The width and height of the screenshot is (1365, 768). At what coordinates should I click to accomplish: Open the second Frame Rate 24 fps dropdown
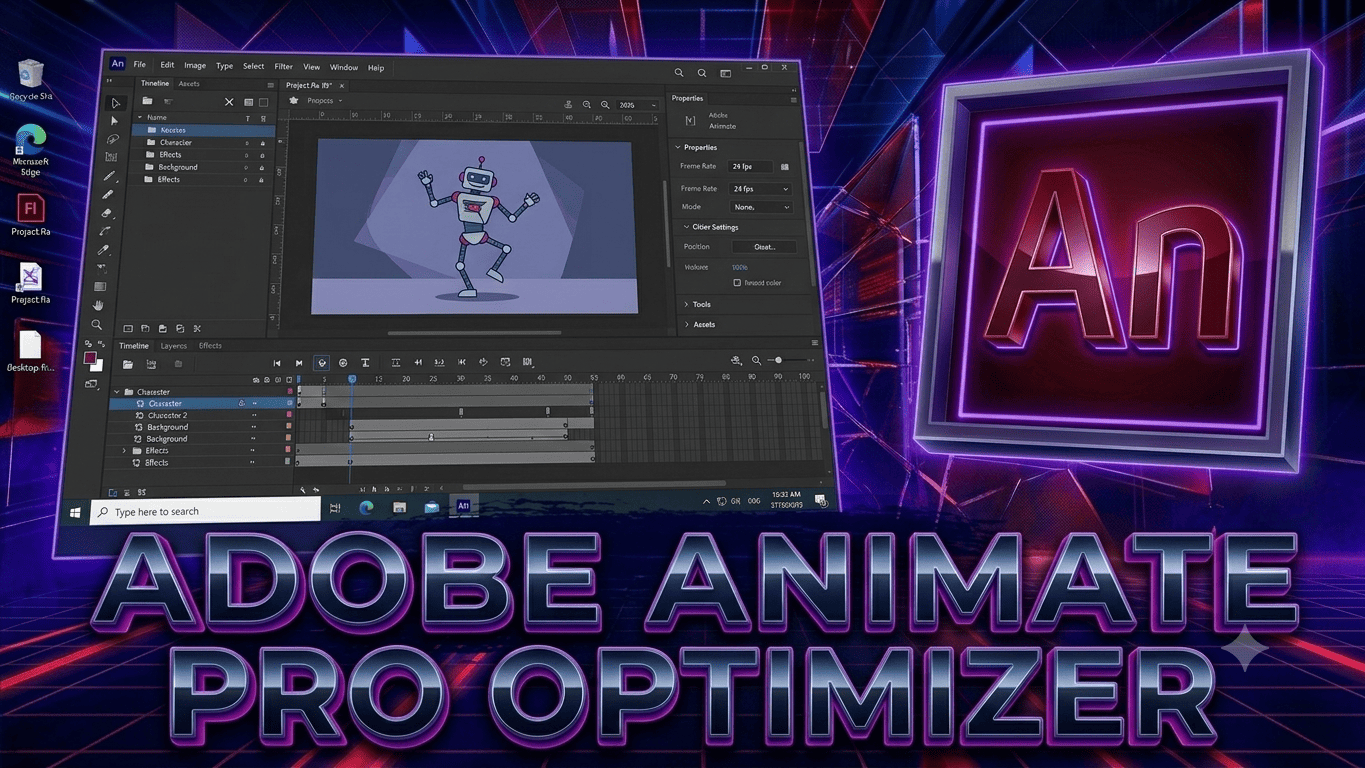click(x=761, y=188)
